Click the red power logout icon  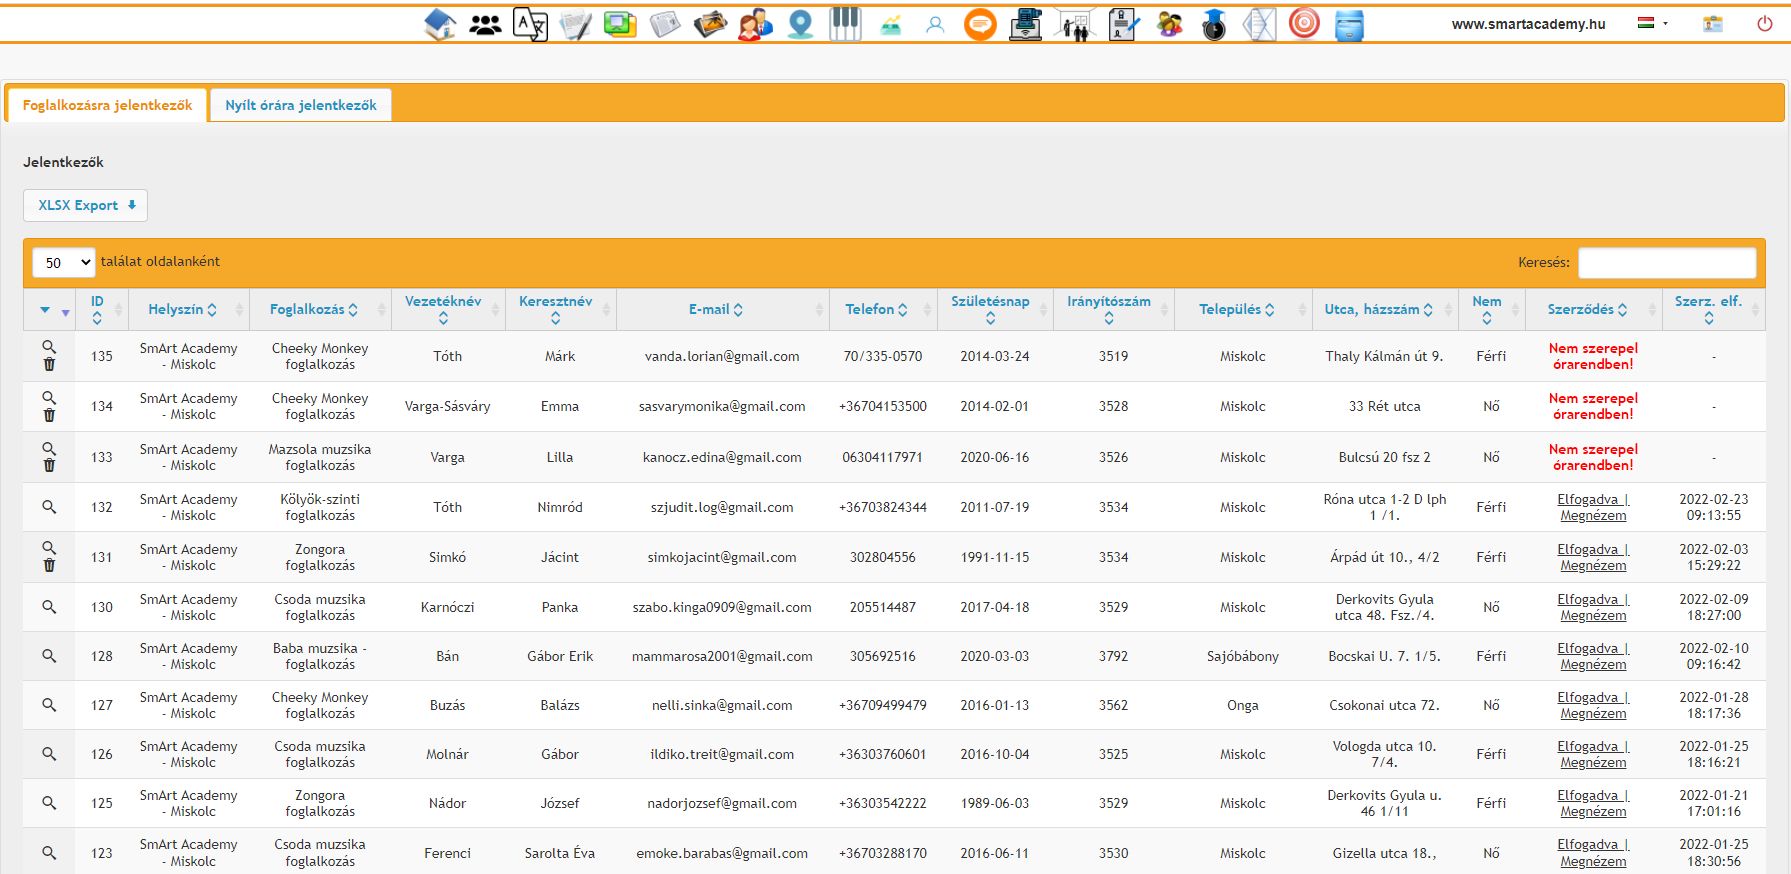pyautogui.click(x=1764, y=24)
